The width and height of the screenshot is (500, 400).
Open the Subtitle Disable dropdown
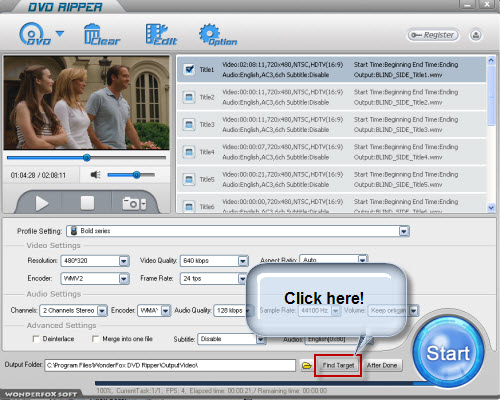[x=260, y=339]
